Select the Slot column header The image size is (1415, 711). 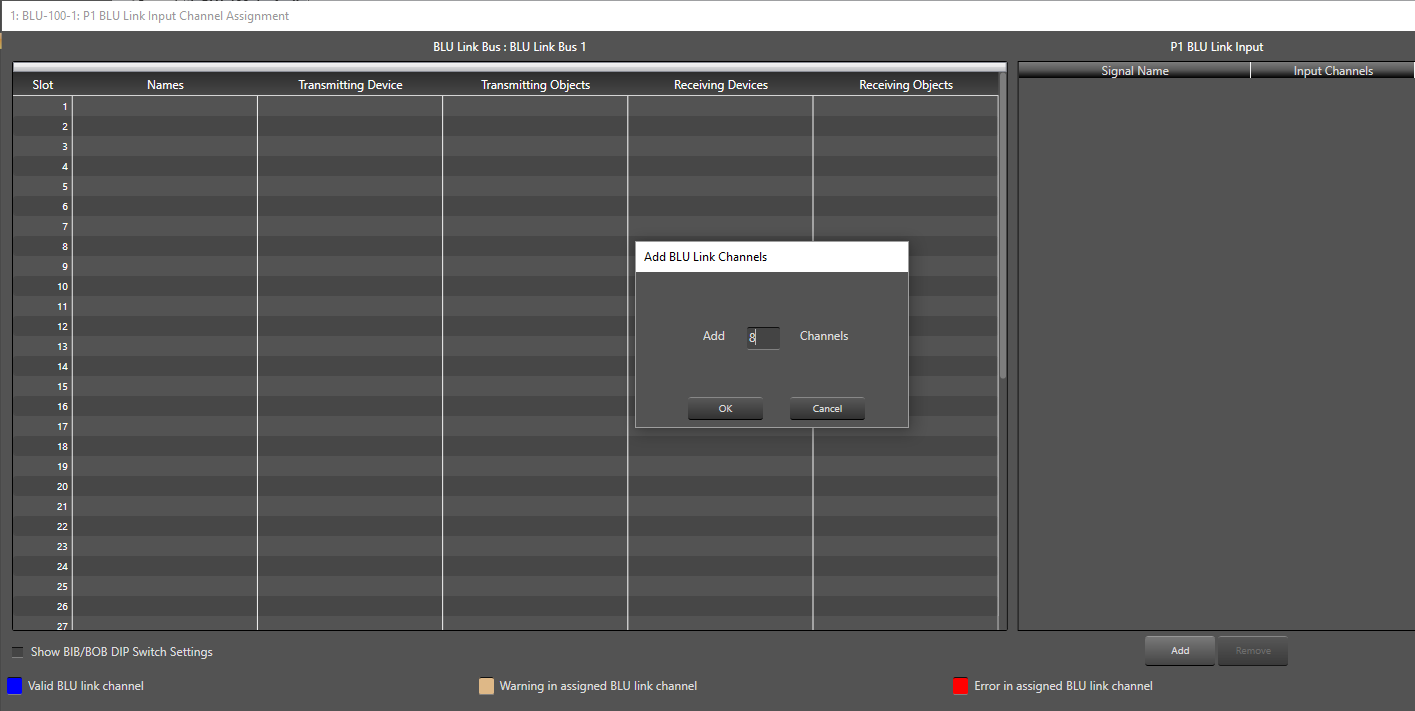pos(42,85)
